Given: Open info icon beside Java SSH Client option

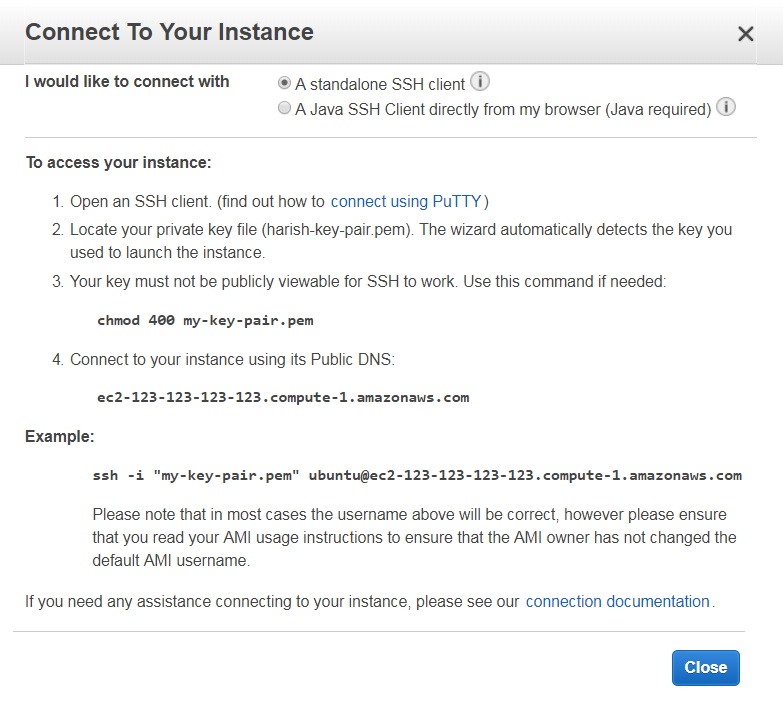Looking at the screenshot, I should 726,107.
